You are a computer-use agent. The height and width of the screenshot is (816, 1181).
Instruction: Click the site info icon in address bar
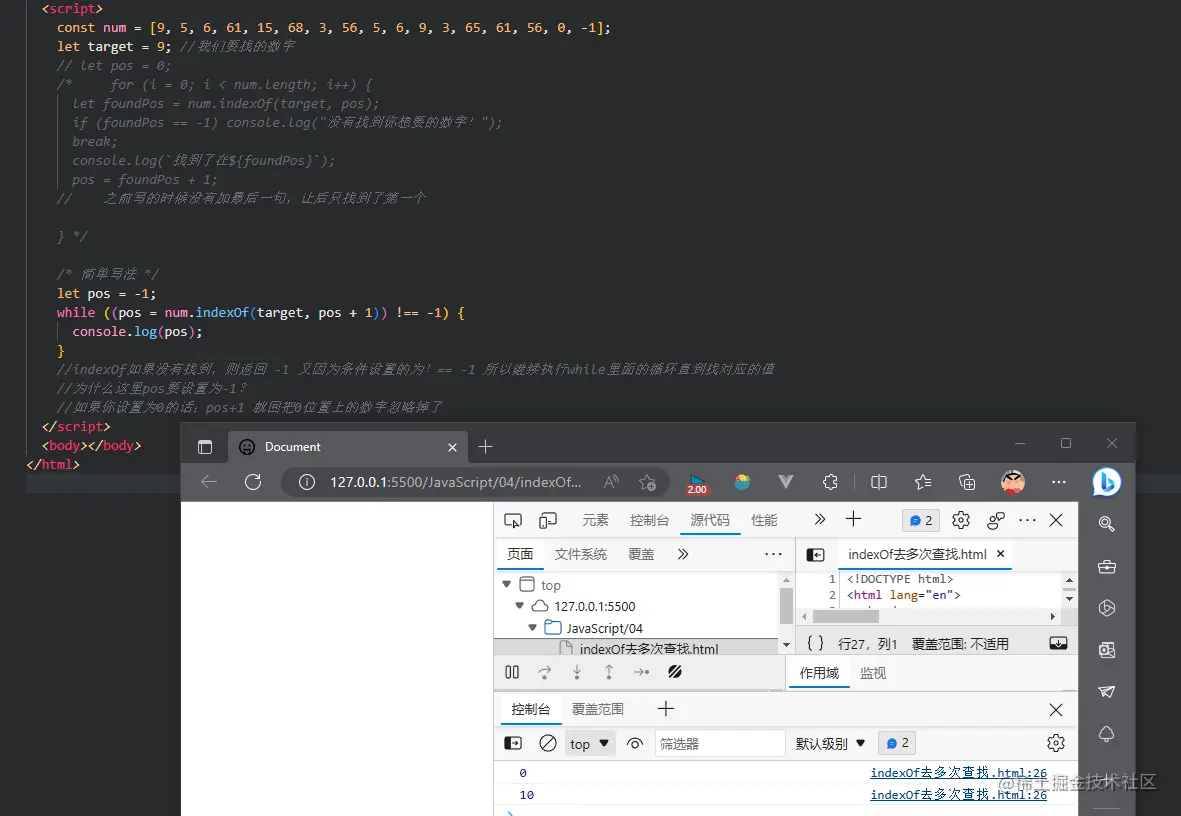[307, 482]
